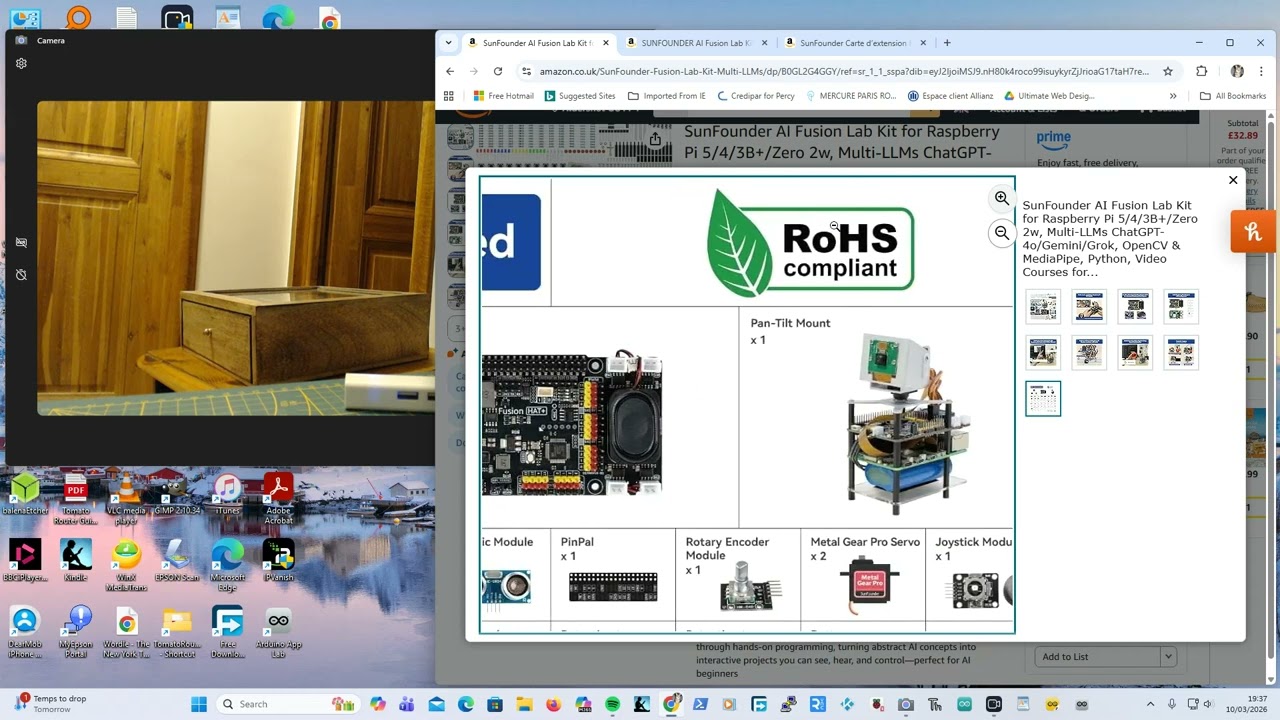Click the Add to List button
The image size is (1280, 720).
click(x=1097, y=657)
